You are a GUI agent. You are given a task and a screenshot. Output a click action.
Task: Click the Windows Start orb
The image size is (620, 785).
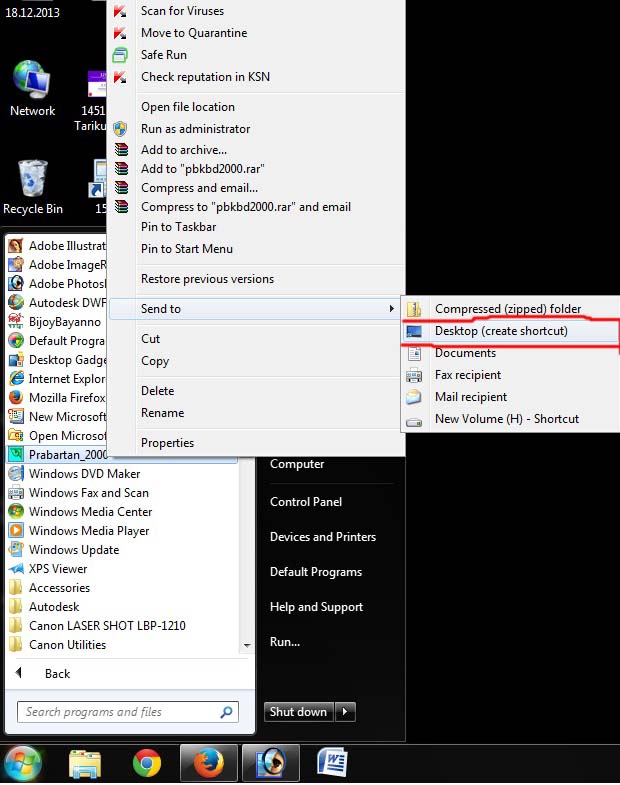pyautogui.click(x=22, y=763)
